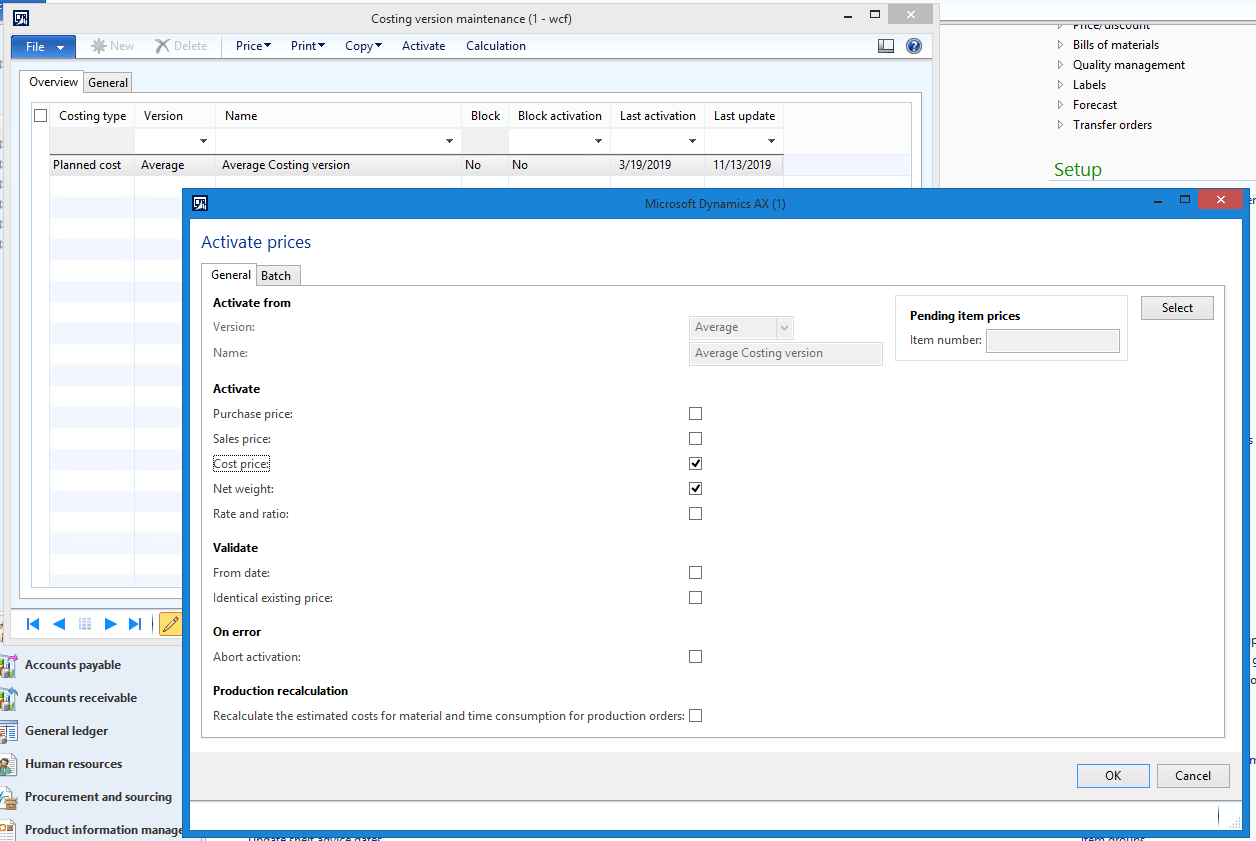
Task: Open General ledger module icon
Action: 8,731
